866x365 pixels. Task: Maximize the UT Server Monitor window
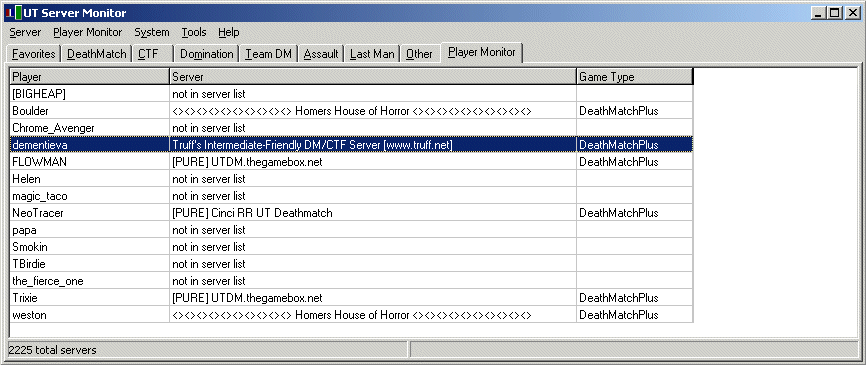(834, 13)
